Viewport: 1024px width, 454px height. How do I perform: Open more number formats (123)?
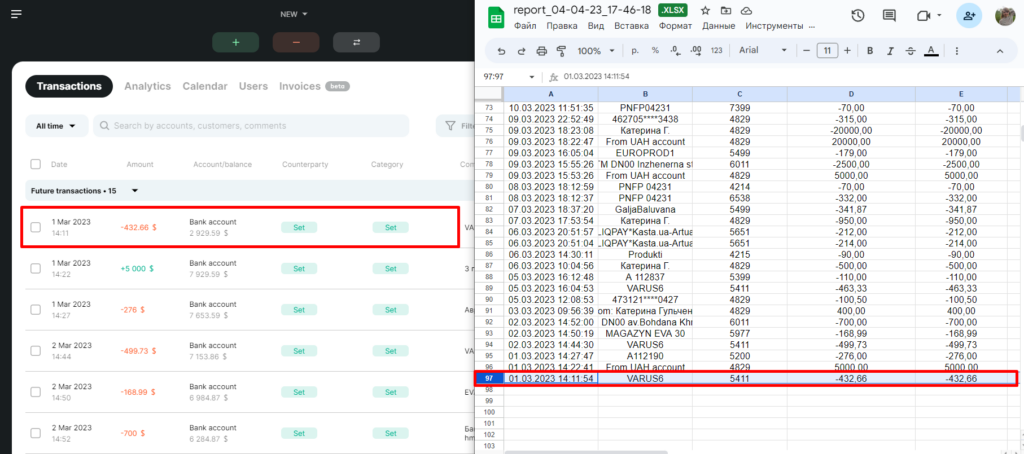pyautogui.click(x=716, y=50)
